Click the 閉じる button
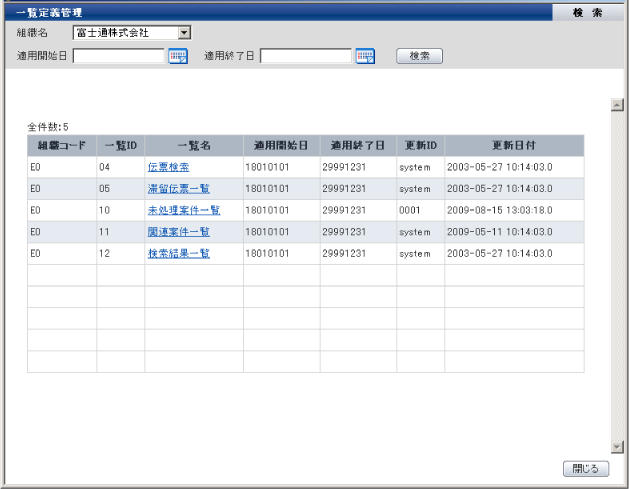 point(586,469)
